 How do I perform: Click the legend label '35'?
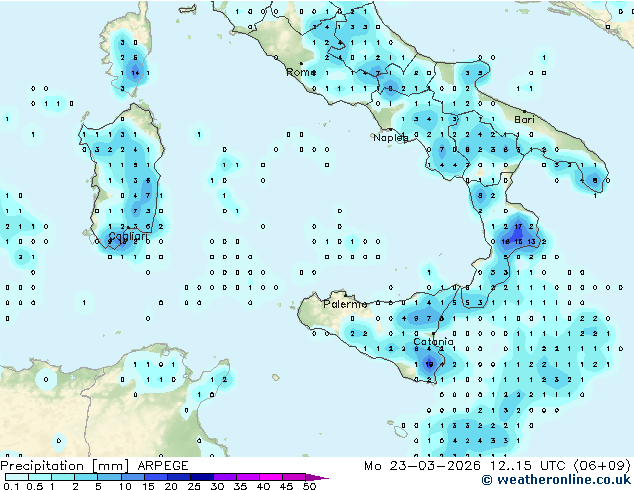[240, 486]
